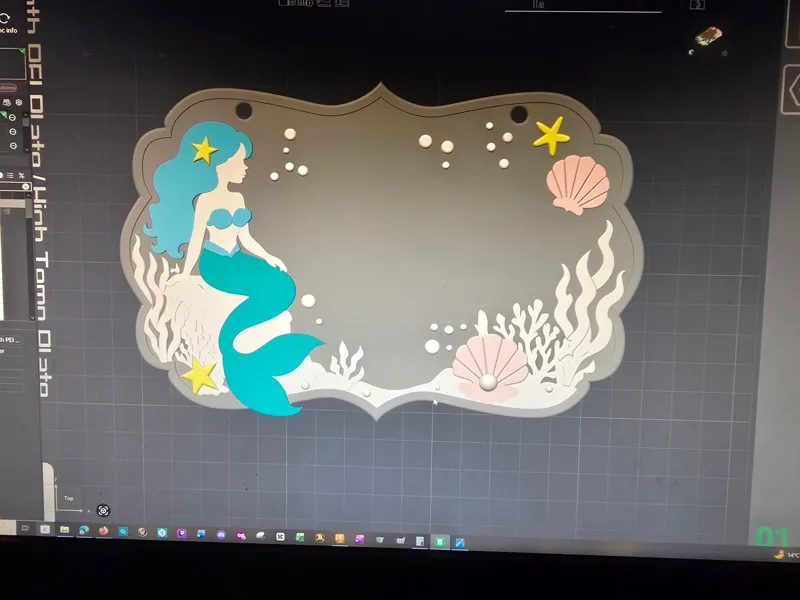
Task: Click the list view icon in settings
Action: 10,176
